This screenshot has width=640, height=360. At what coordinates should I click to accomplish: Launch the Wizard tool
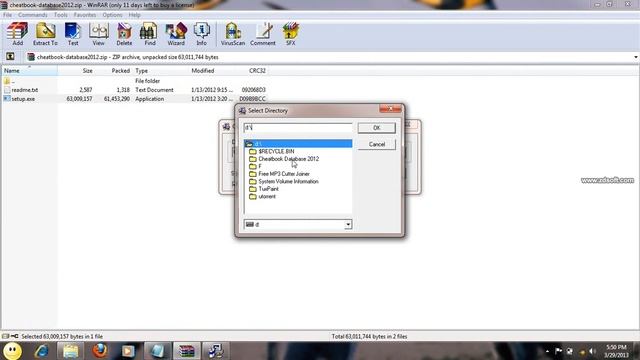176,34
